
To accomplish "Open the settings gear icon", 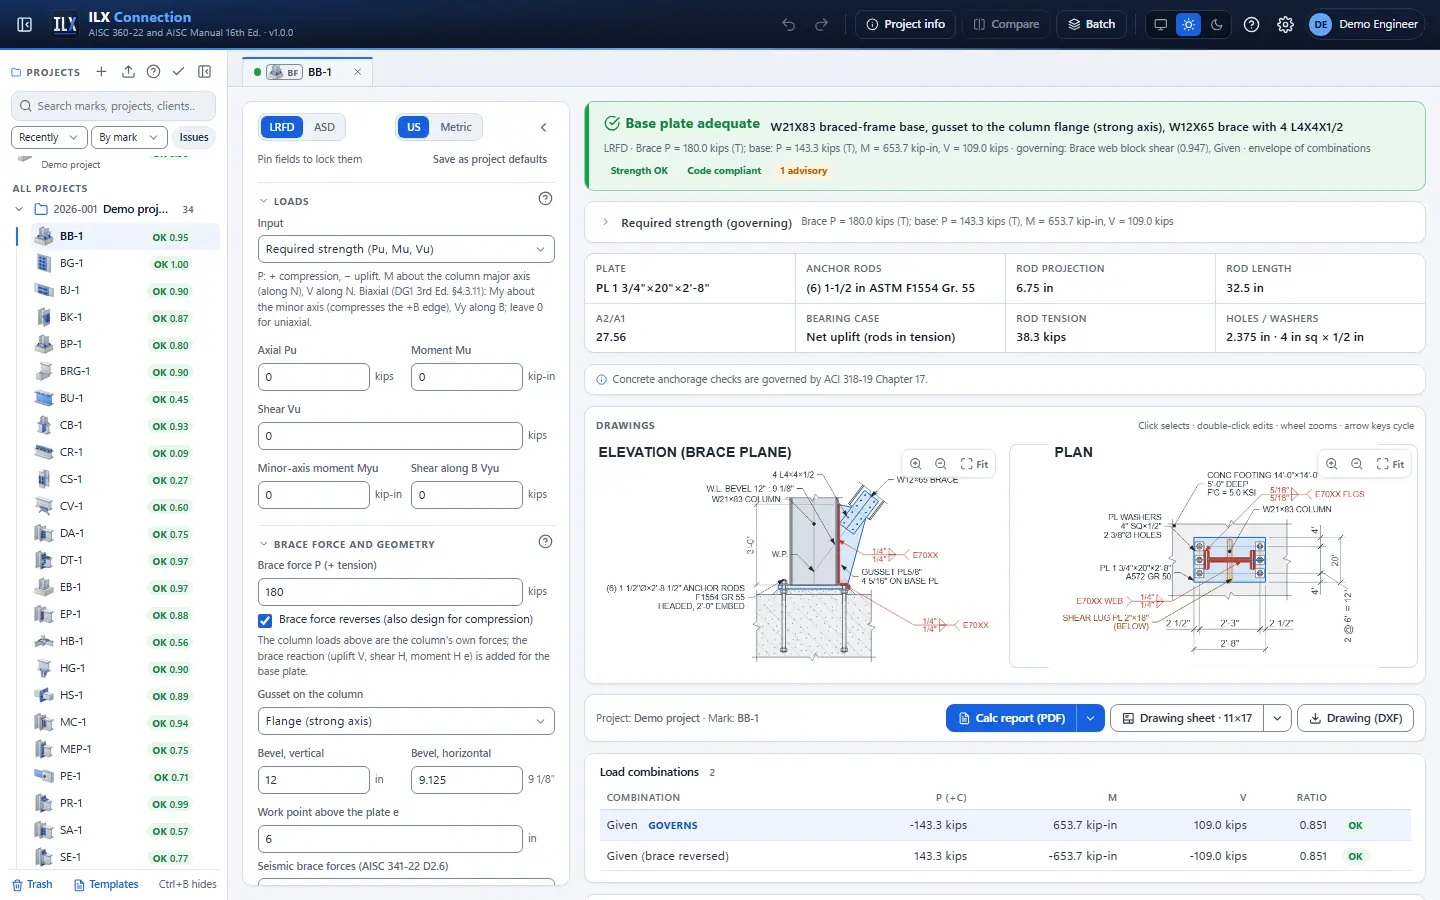I will click(1286, 24).
